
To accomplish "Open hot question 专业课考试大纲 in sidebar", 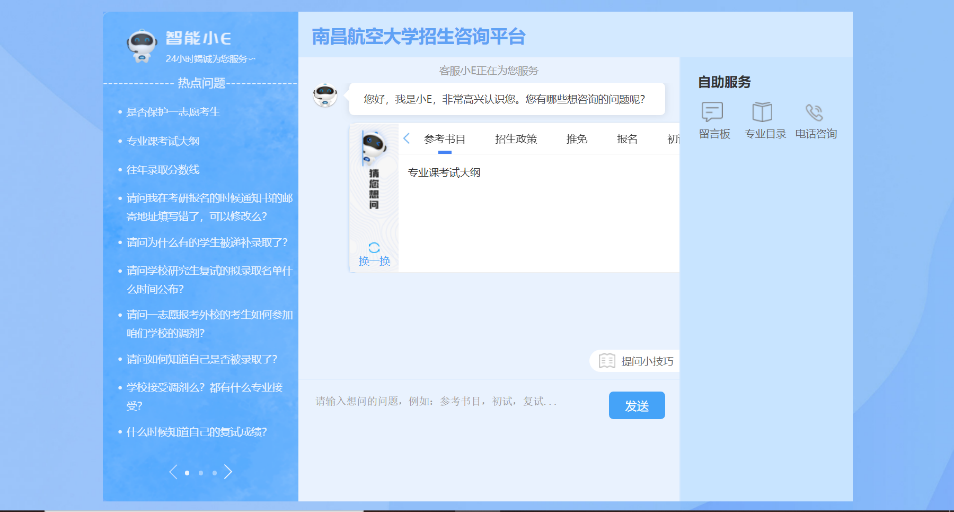I will [x=163, y=141].
